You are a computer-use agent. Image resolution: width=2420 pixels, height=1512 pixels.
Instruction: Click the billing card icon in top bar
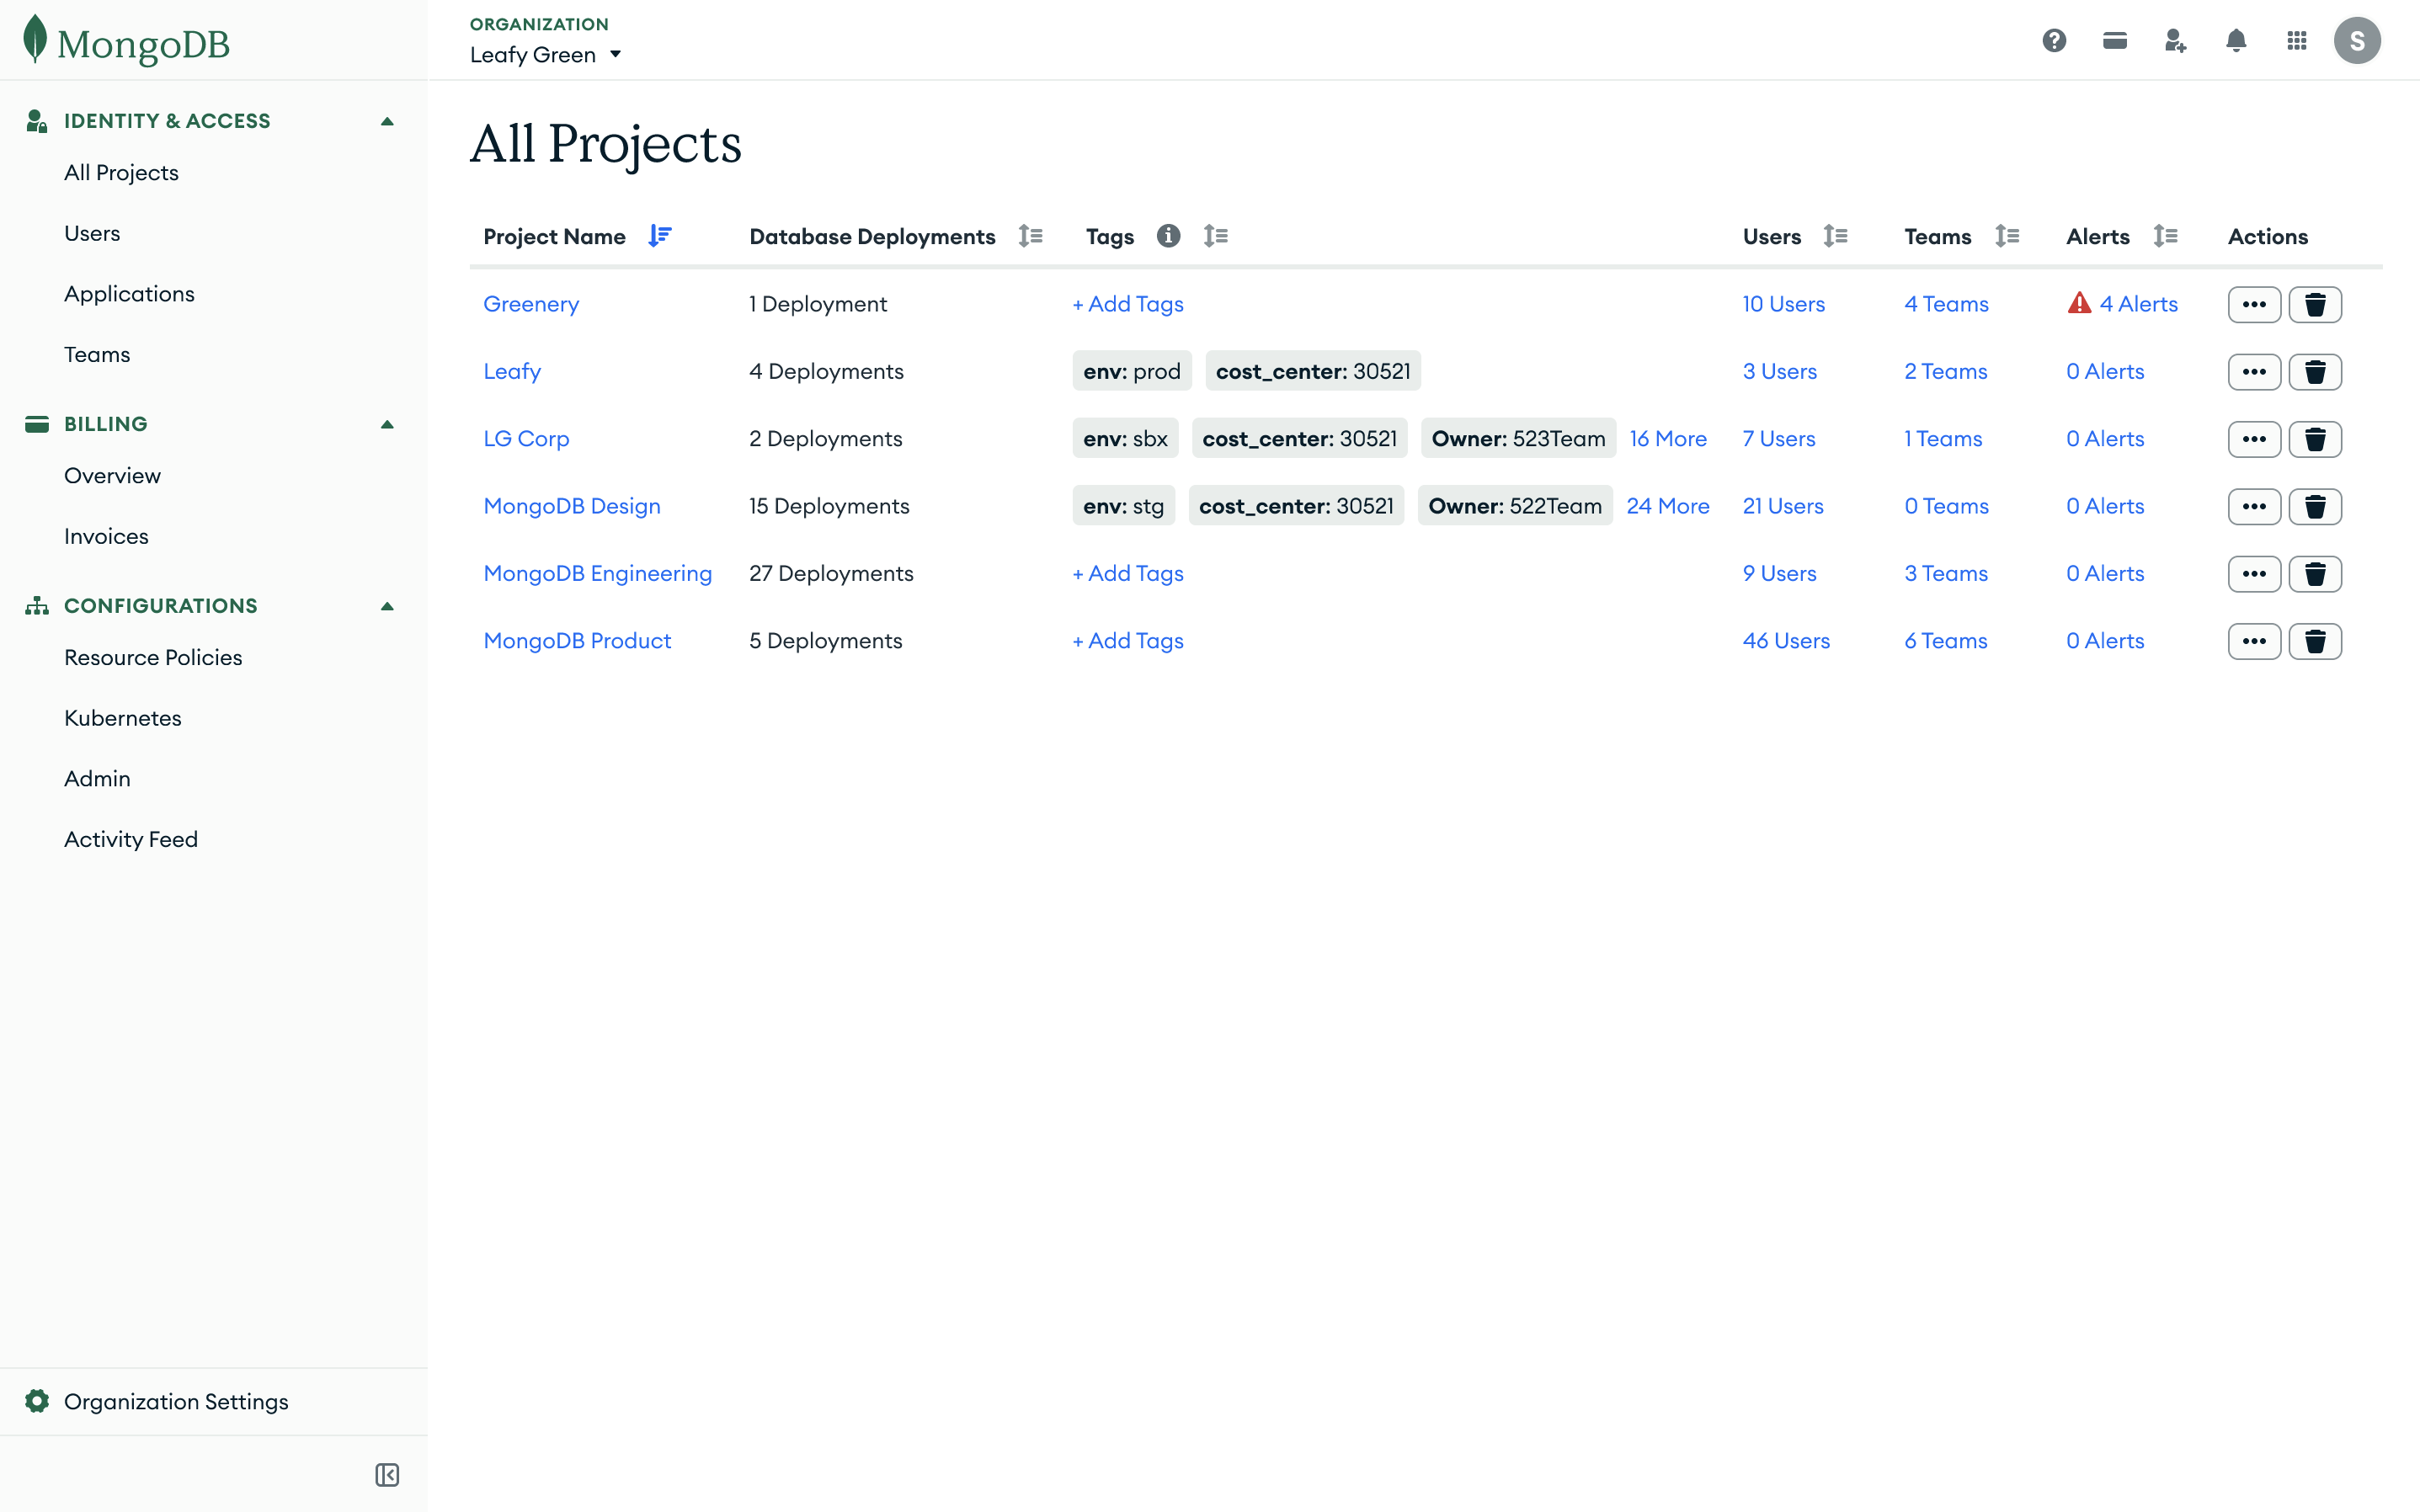[x=2115, y=40]
